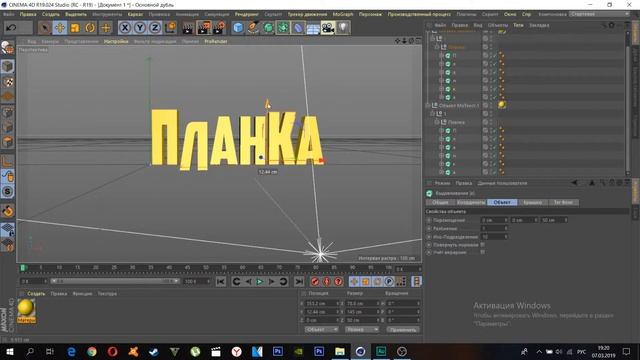
Task: Switch to the Объект attribute tab
Action: point(502,202)
